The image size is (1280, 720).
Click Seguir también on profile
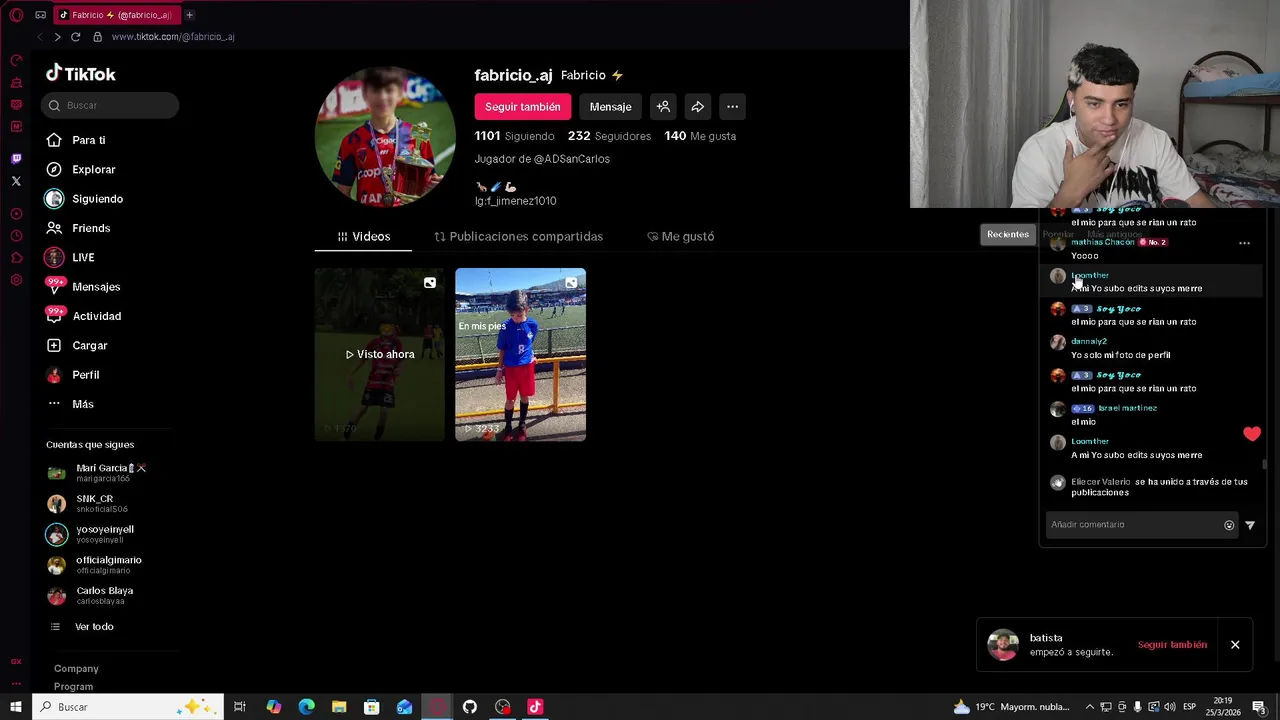click(x=523, y=107)
